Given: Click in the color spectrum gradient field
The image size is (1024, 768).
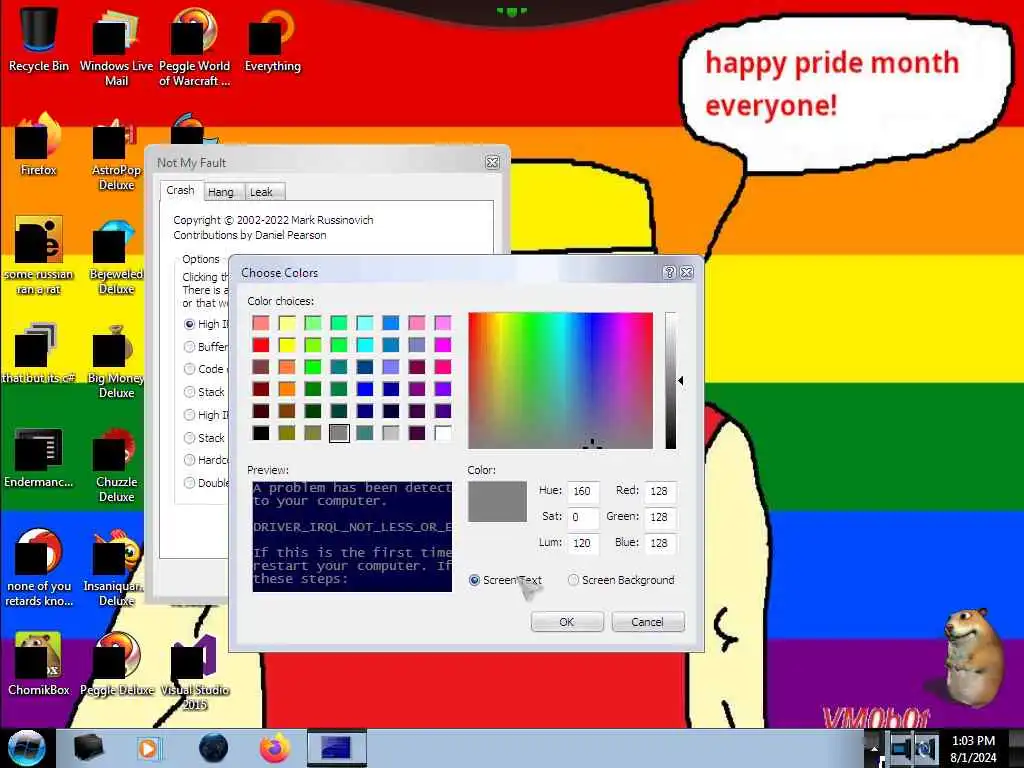Looking at the screenshot, I should (560, 381).
